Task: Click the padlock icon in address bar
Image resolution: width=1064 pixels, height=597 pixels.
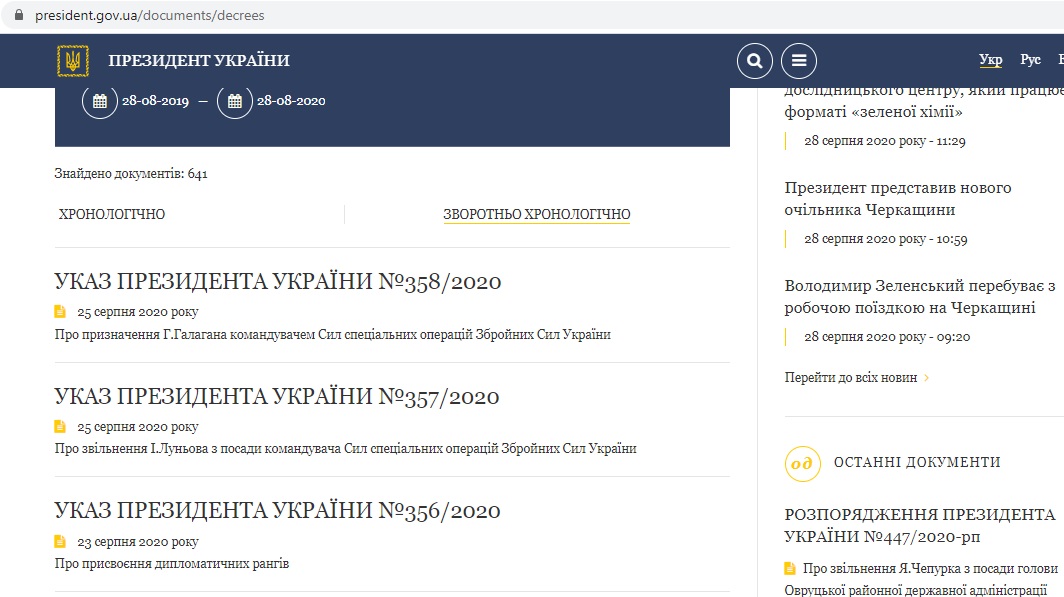Action: pos(19,15)
